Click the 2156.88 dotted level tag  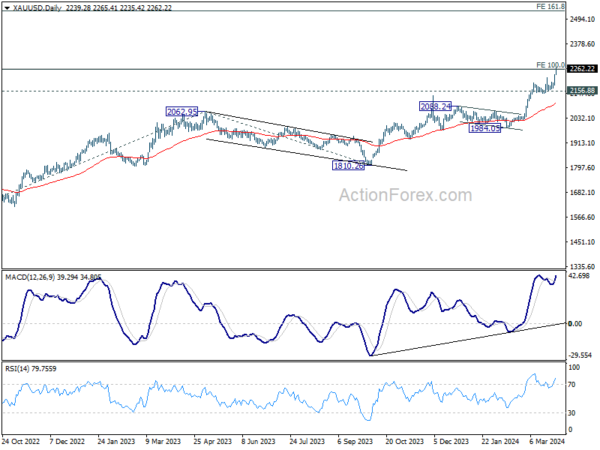click(582, 91)
